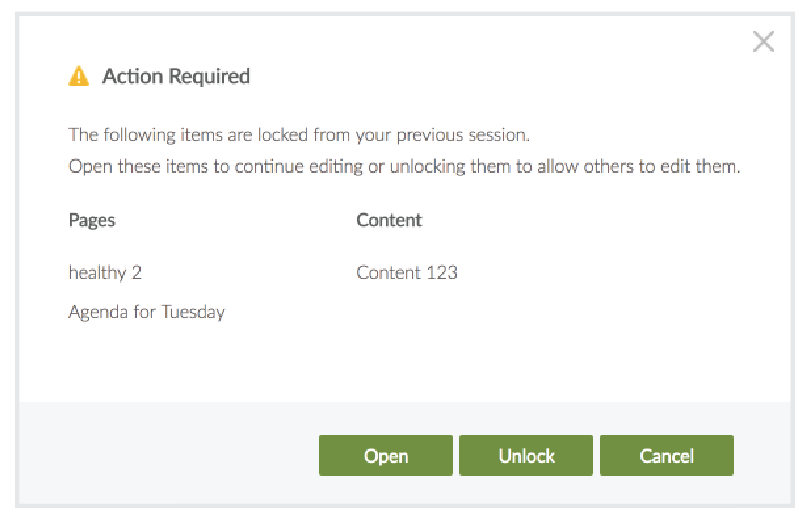The height and width of the screenshot is (526, 812).
Task: Click the "Action Required" heading
Action: 176,76
